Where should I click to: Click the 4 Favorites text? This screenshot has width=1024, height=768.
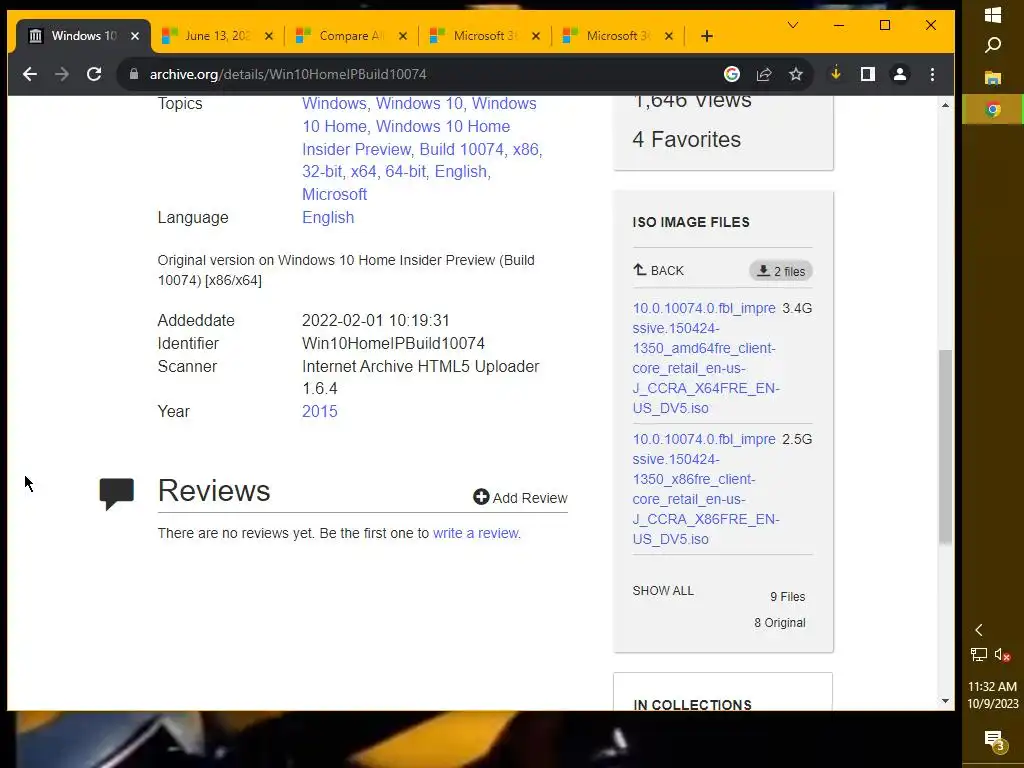click(686, 139)
